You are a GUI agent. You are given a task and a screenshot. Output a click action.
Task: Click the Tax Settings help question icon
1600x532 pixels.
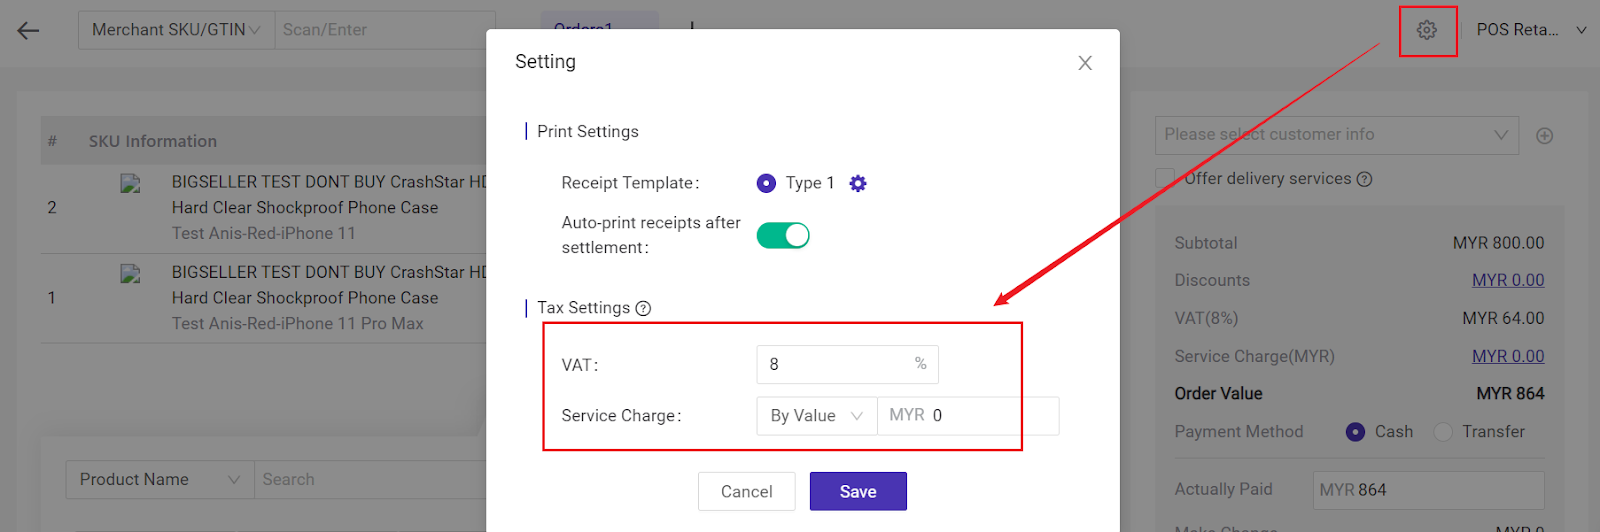(643, 308)
